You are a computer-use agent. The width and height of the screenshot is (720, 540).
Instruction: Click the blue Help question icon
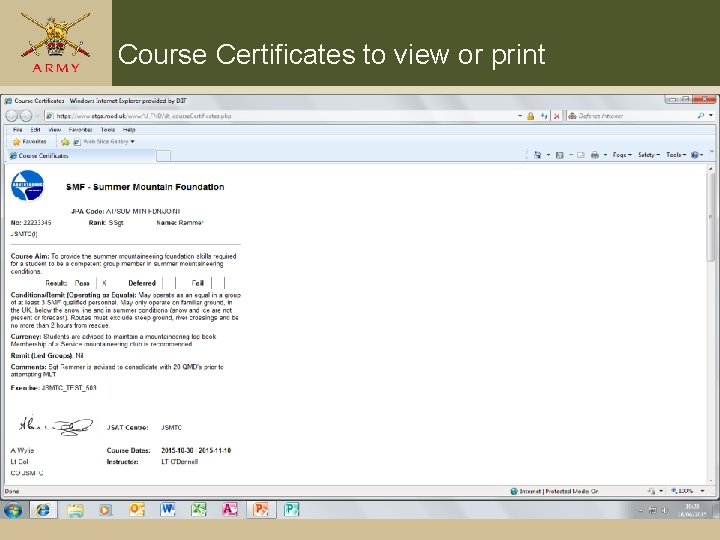pos(696,155)
